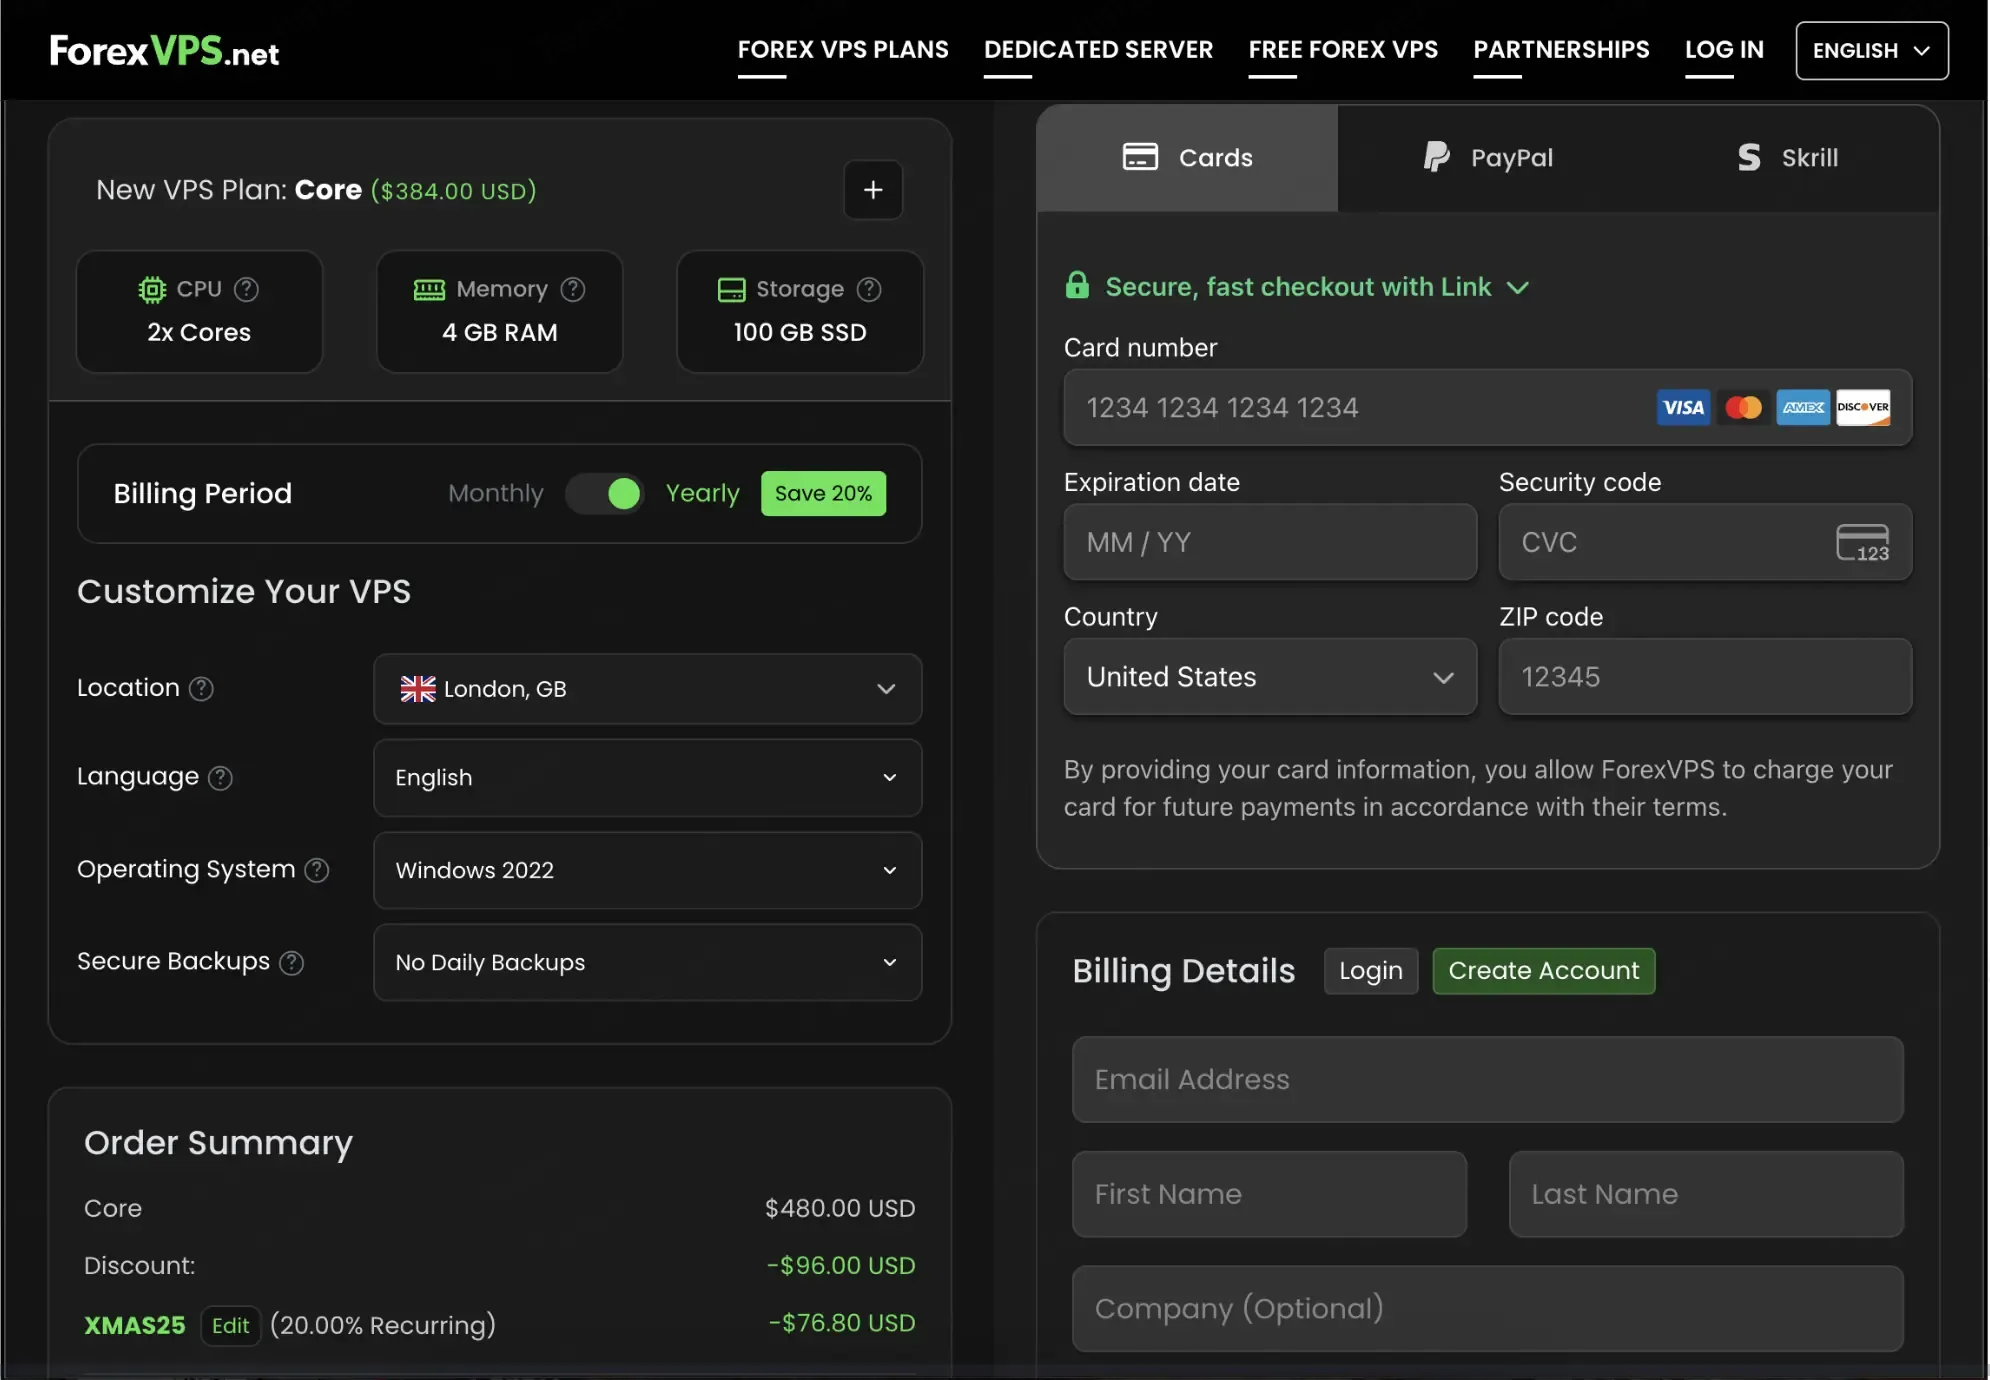1990x1380 pixels.
Task: Click the Mastercard logo
Action: (1743, 407)
